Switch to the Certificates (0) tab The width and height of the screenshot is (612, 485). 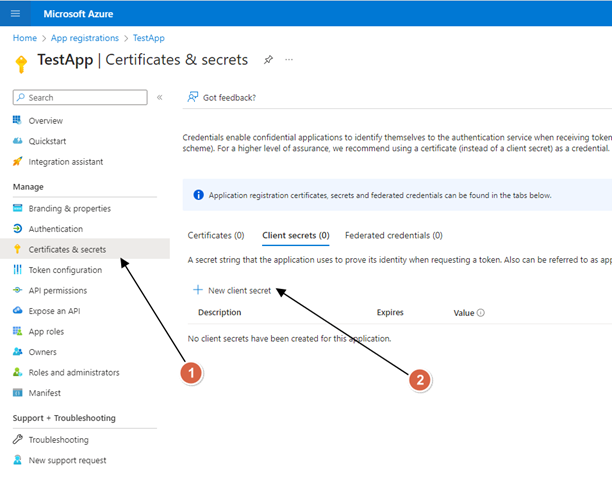216,235
